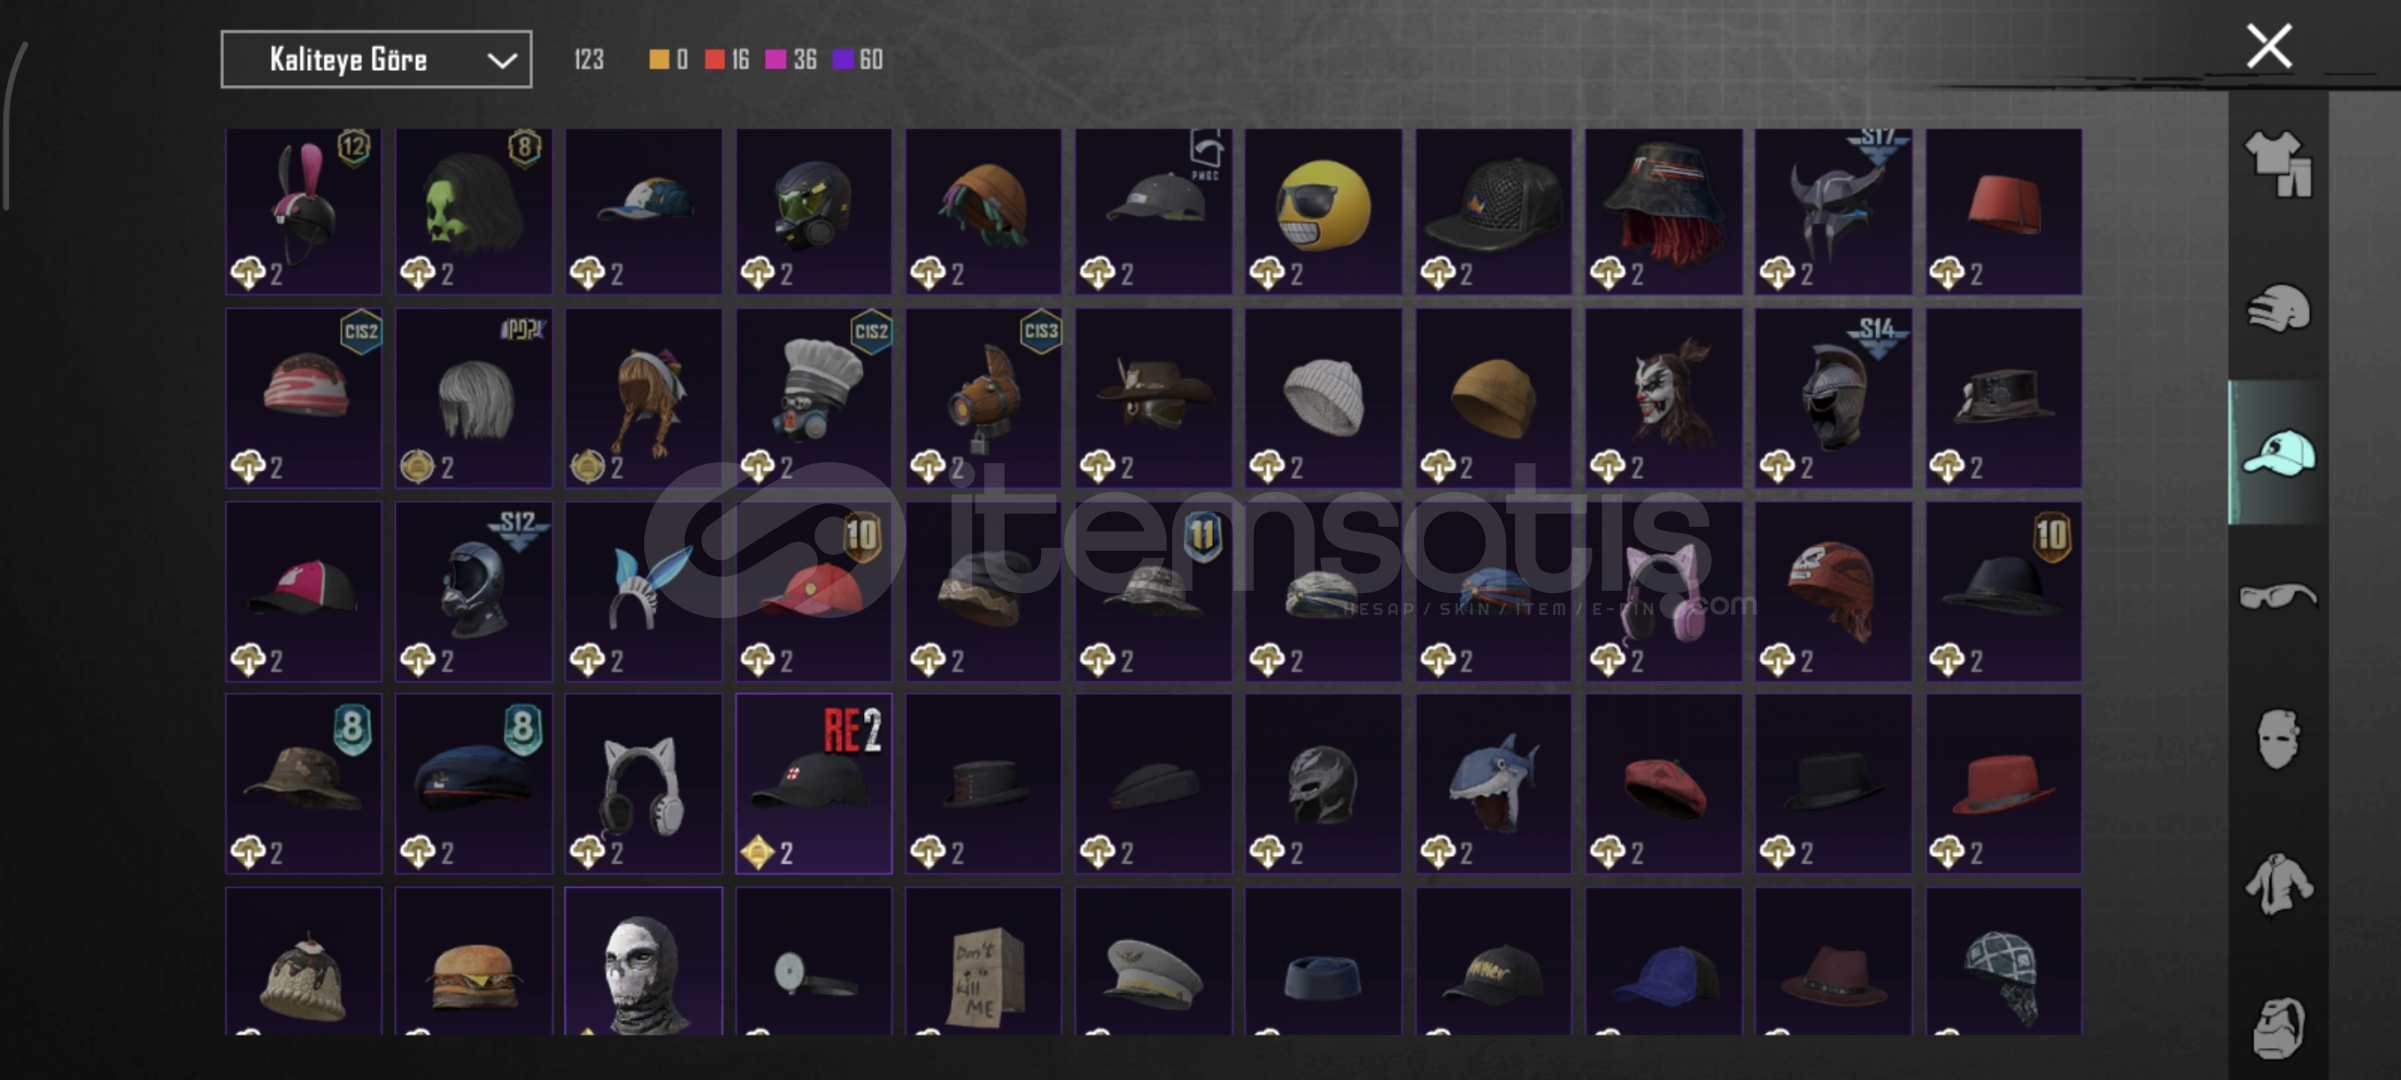Expand the Kaliteye Göre sort dropdown
Viewport: 2401px width, 1080px height.
click(x=376, y=60)
